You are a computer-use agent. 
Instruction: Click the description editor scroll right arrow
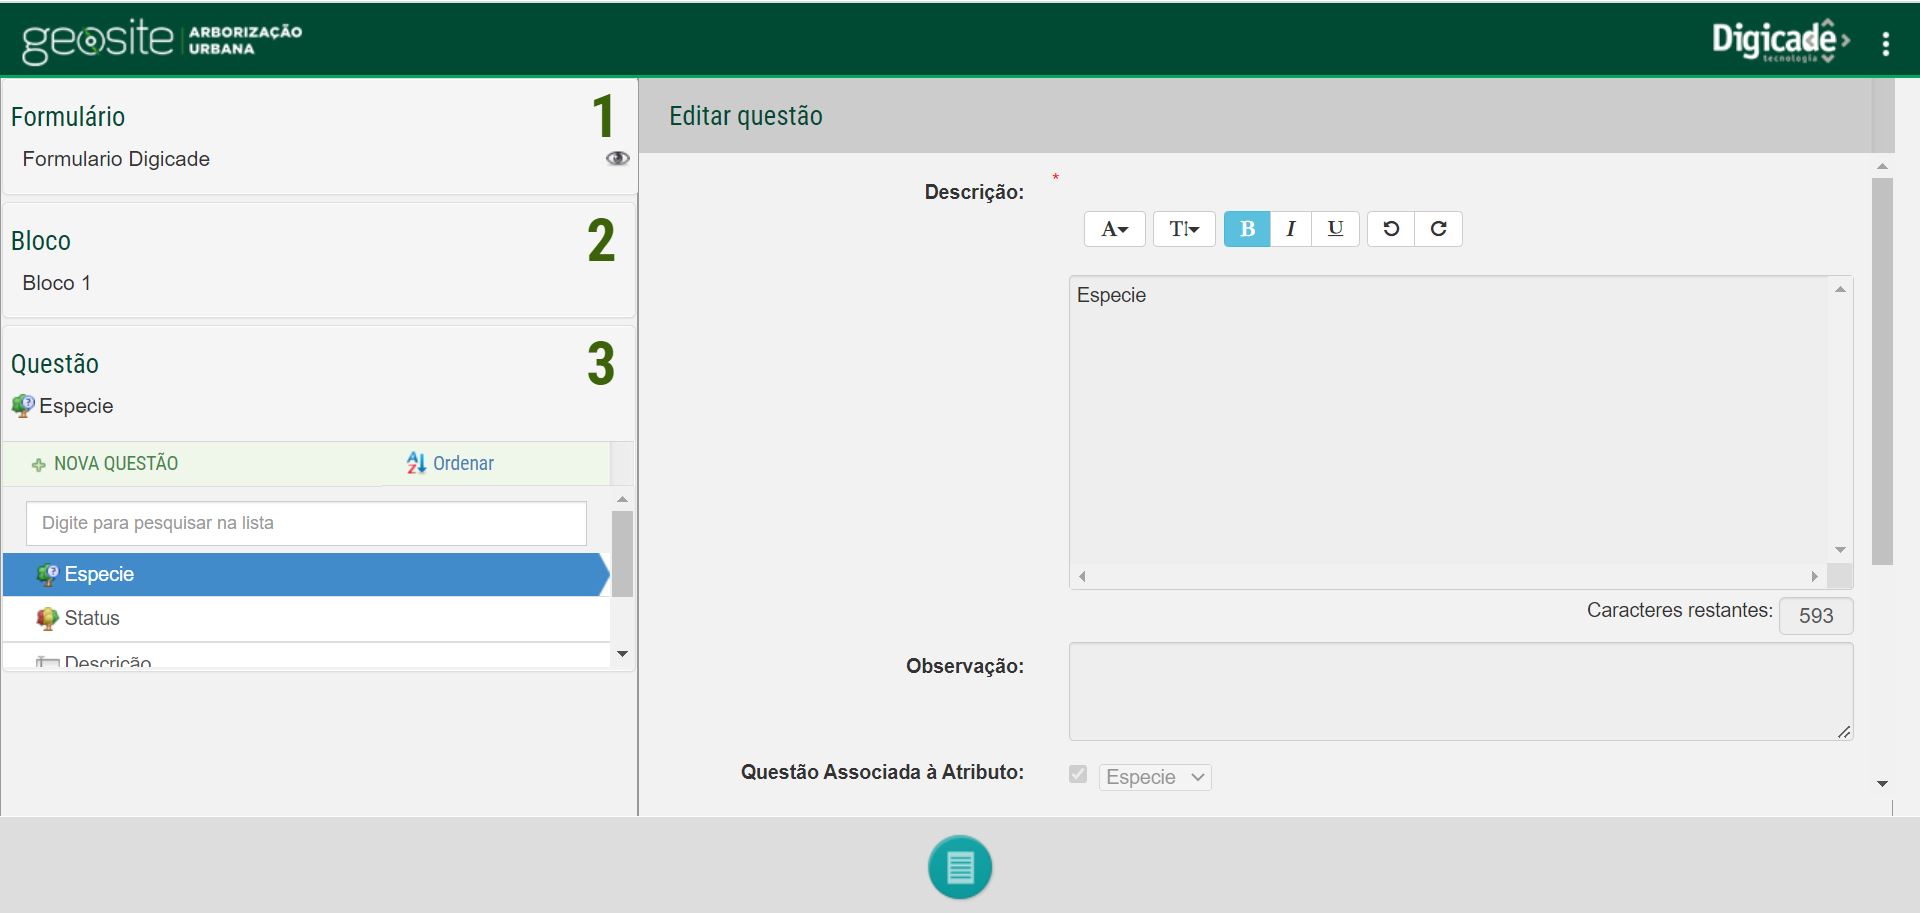coord(1814,576)
